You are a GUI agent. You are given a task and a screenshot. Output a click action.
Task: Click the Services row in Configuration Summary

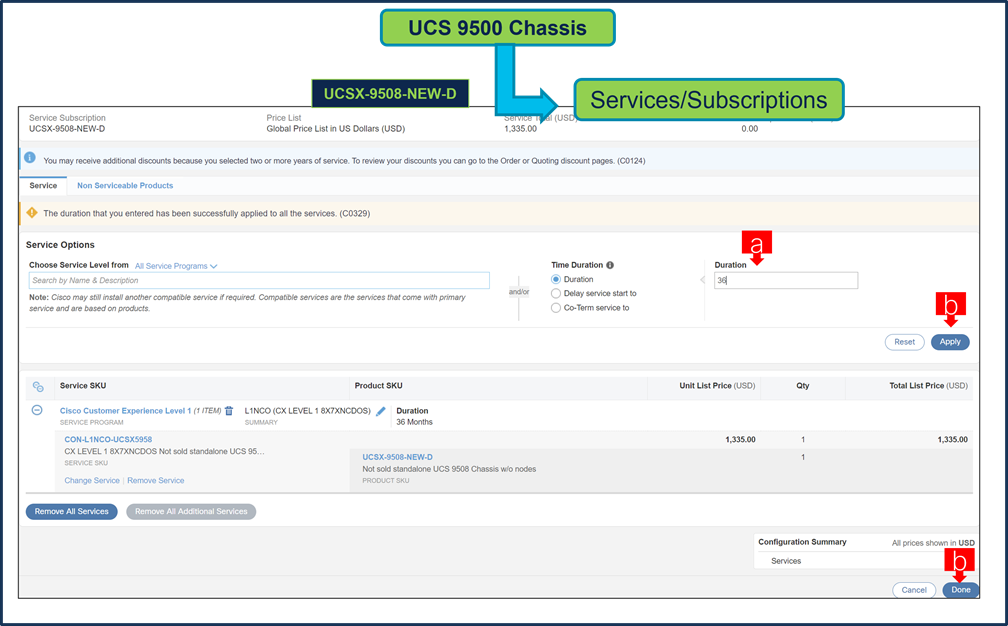tap(786, 561)
